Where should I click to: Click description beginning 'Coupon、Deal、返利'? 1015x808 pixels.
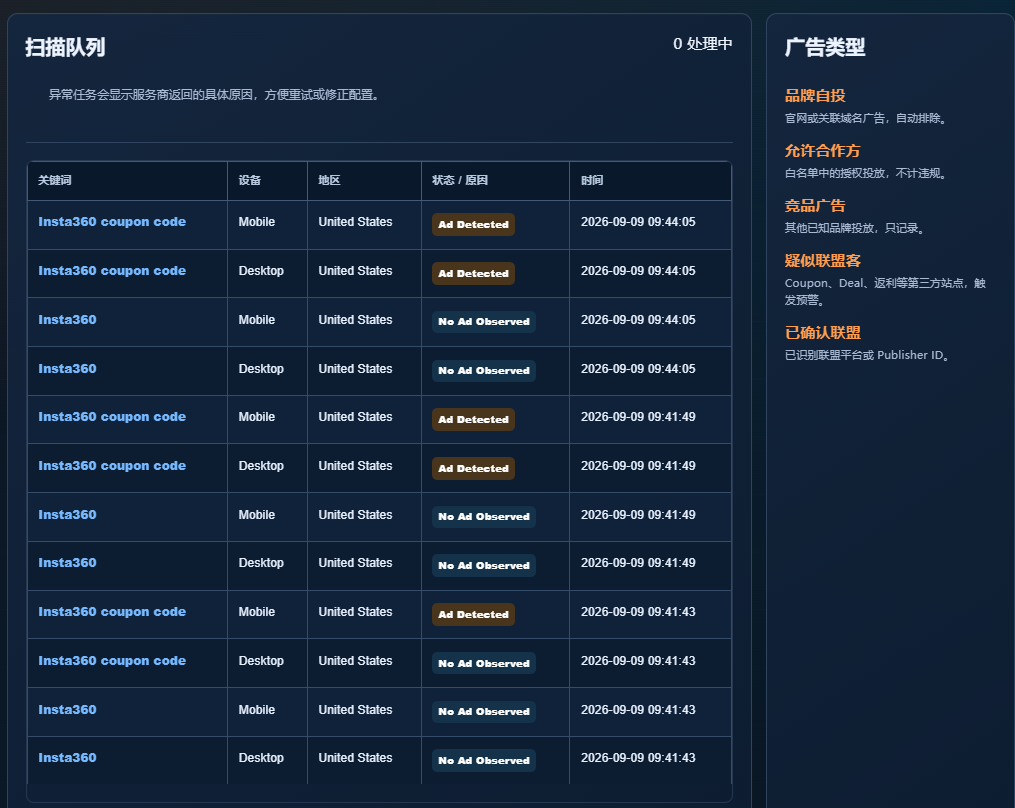(x=885, y=291)
